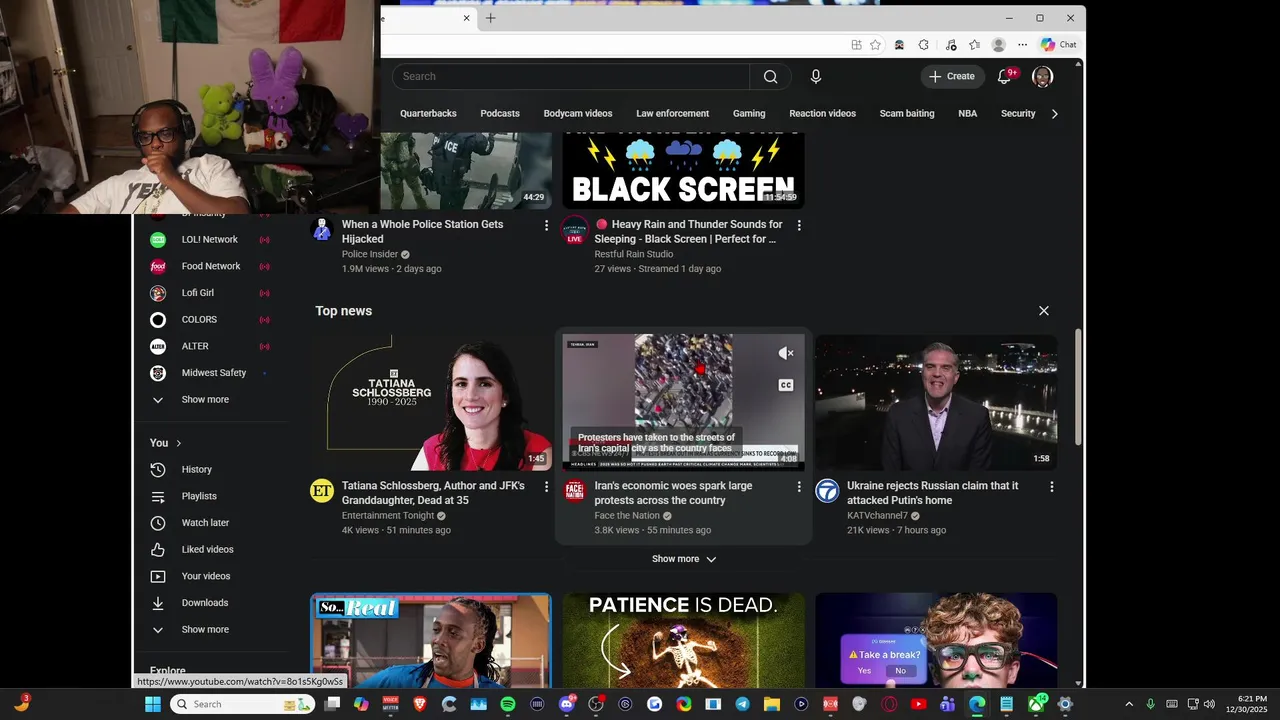The height and width of the screenshot is (720, 1280).
Task: Open Ukraine rejects Russian claim thumbnail
Action: point(936,402)
